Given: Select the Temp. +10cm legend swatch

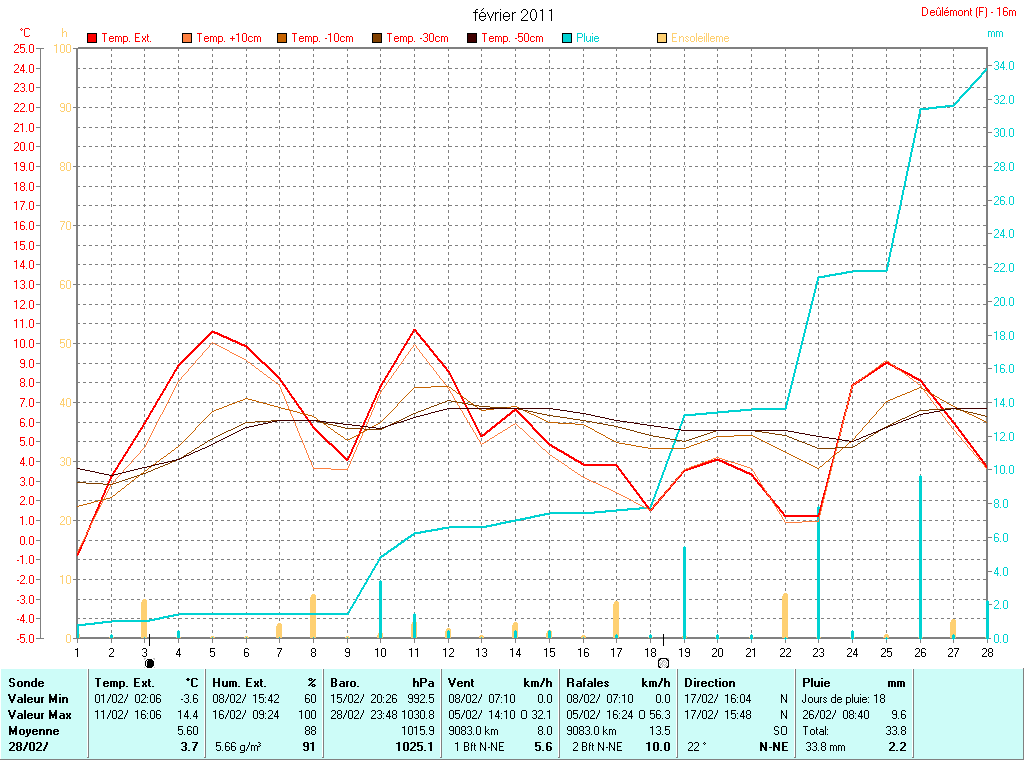Looking at the screenshot, I should coord(187,38).
